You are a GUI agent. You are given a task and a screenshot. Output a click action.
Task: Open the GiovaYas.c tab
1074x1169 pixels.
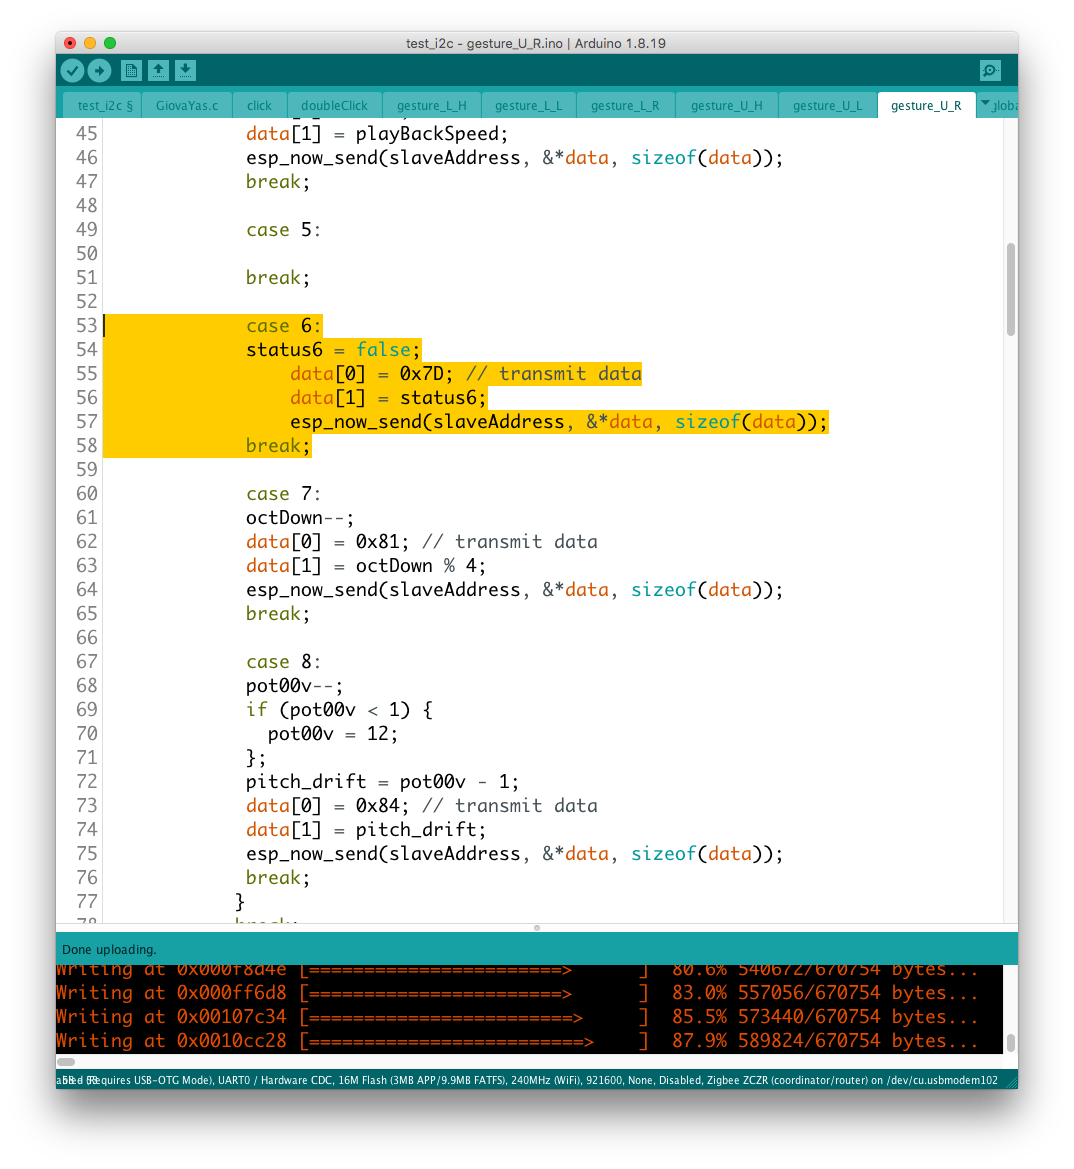pyautogui.click(x=186, y=105)
